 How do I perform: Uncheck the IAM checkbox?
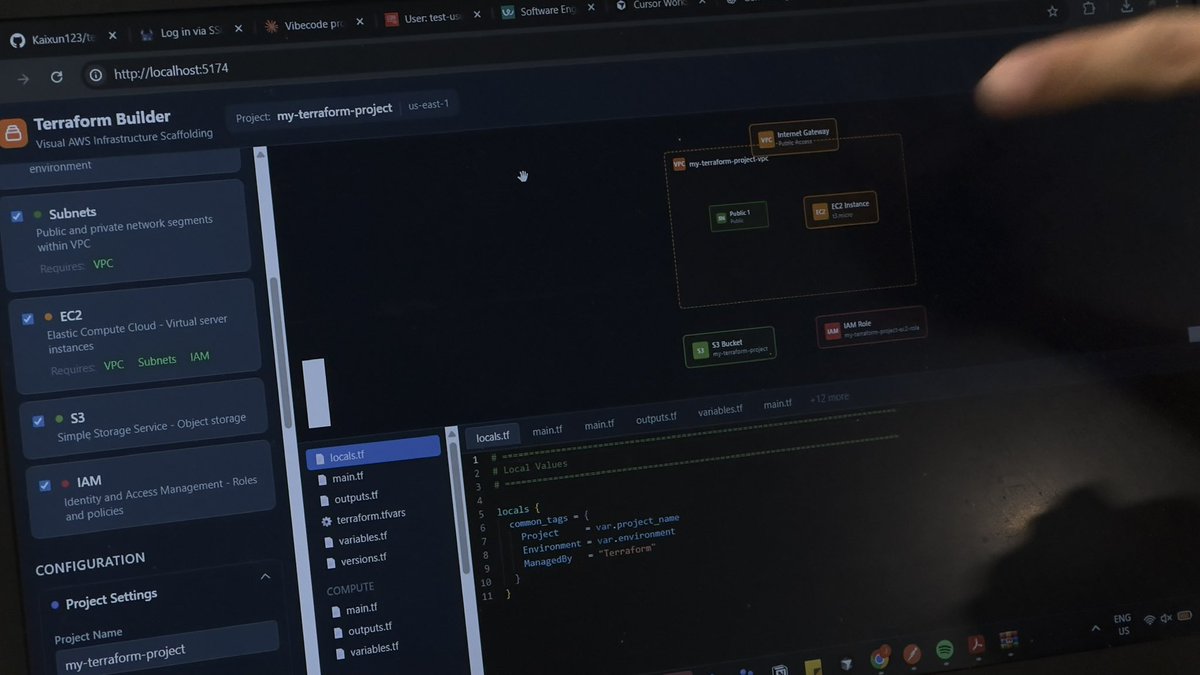point(45,486)
